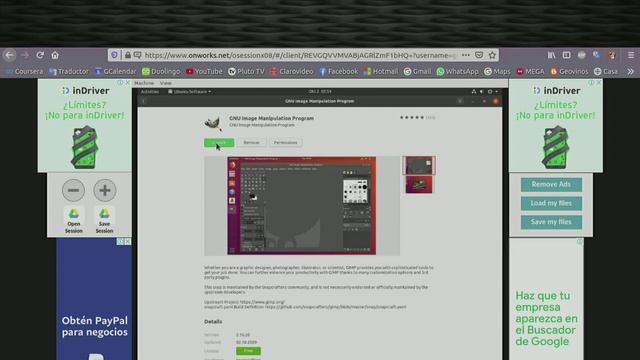The width and height of the screenshot is (640, 360).
Task: Reload the page in the browser
Action: pos(40,55)
